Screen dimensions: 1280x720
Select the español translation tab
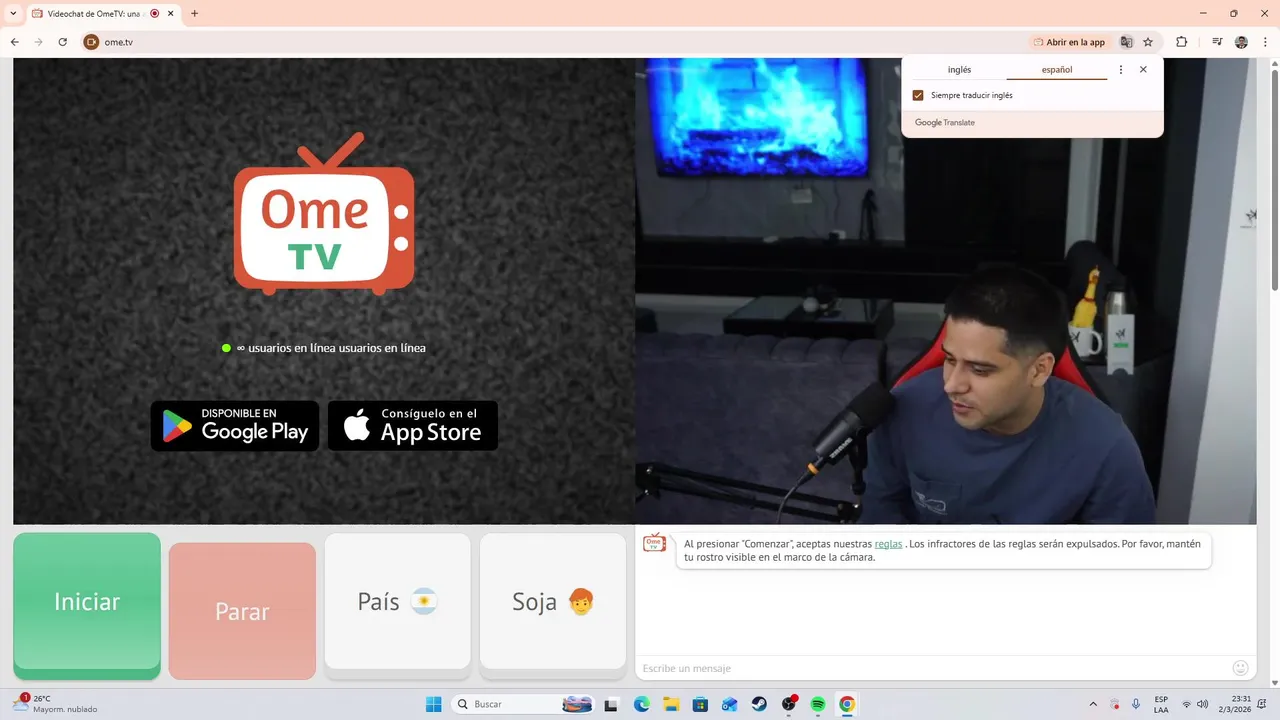point(1057,70)
